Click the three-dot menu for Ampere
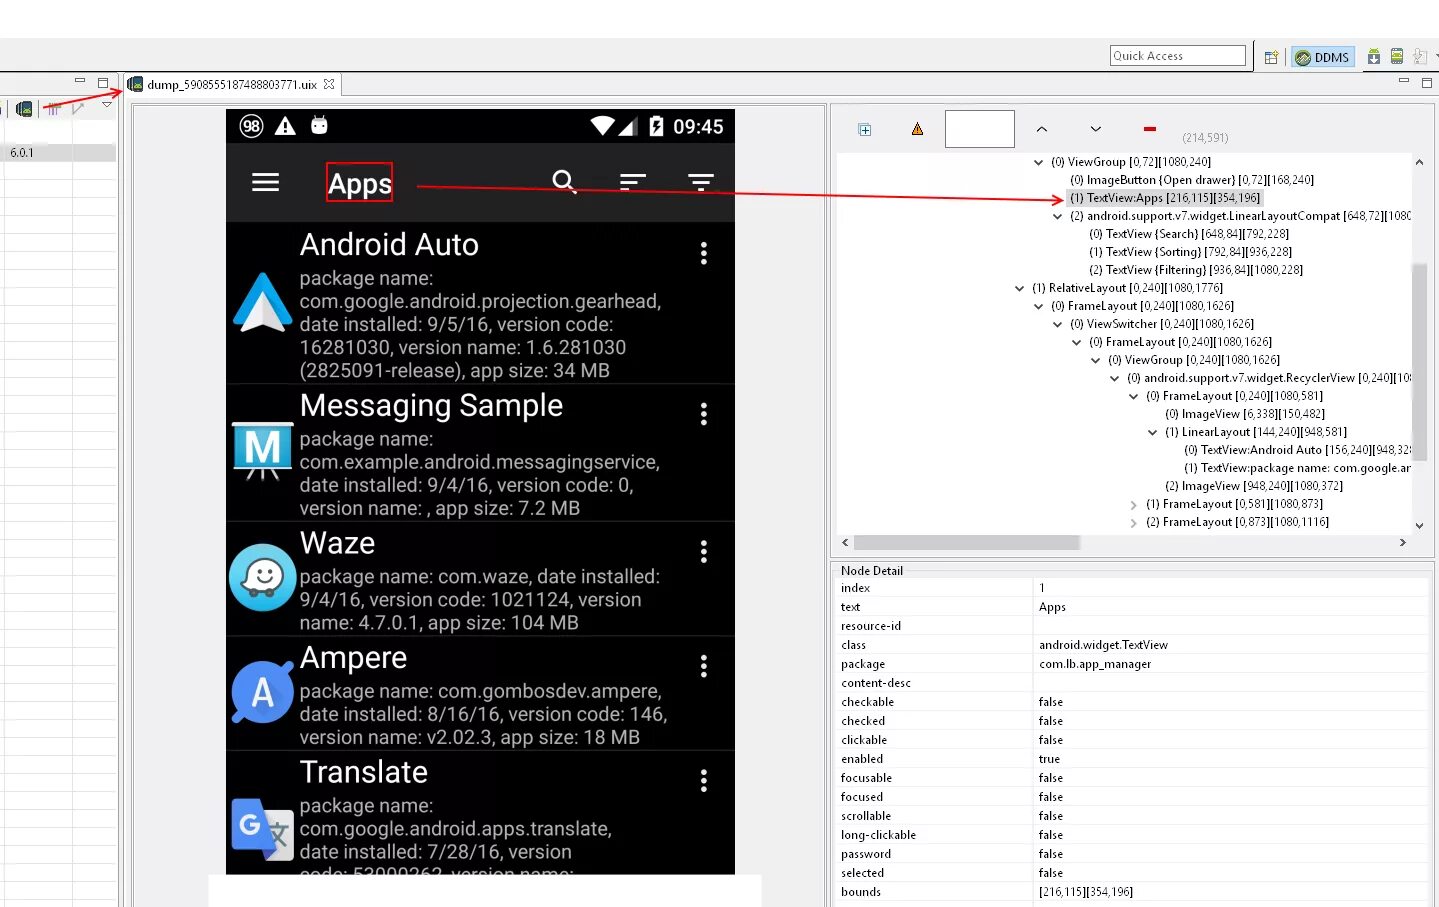 tap(704, 666)
